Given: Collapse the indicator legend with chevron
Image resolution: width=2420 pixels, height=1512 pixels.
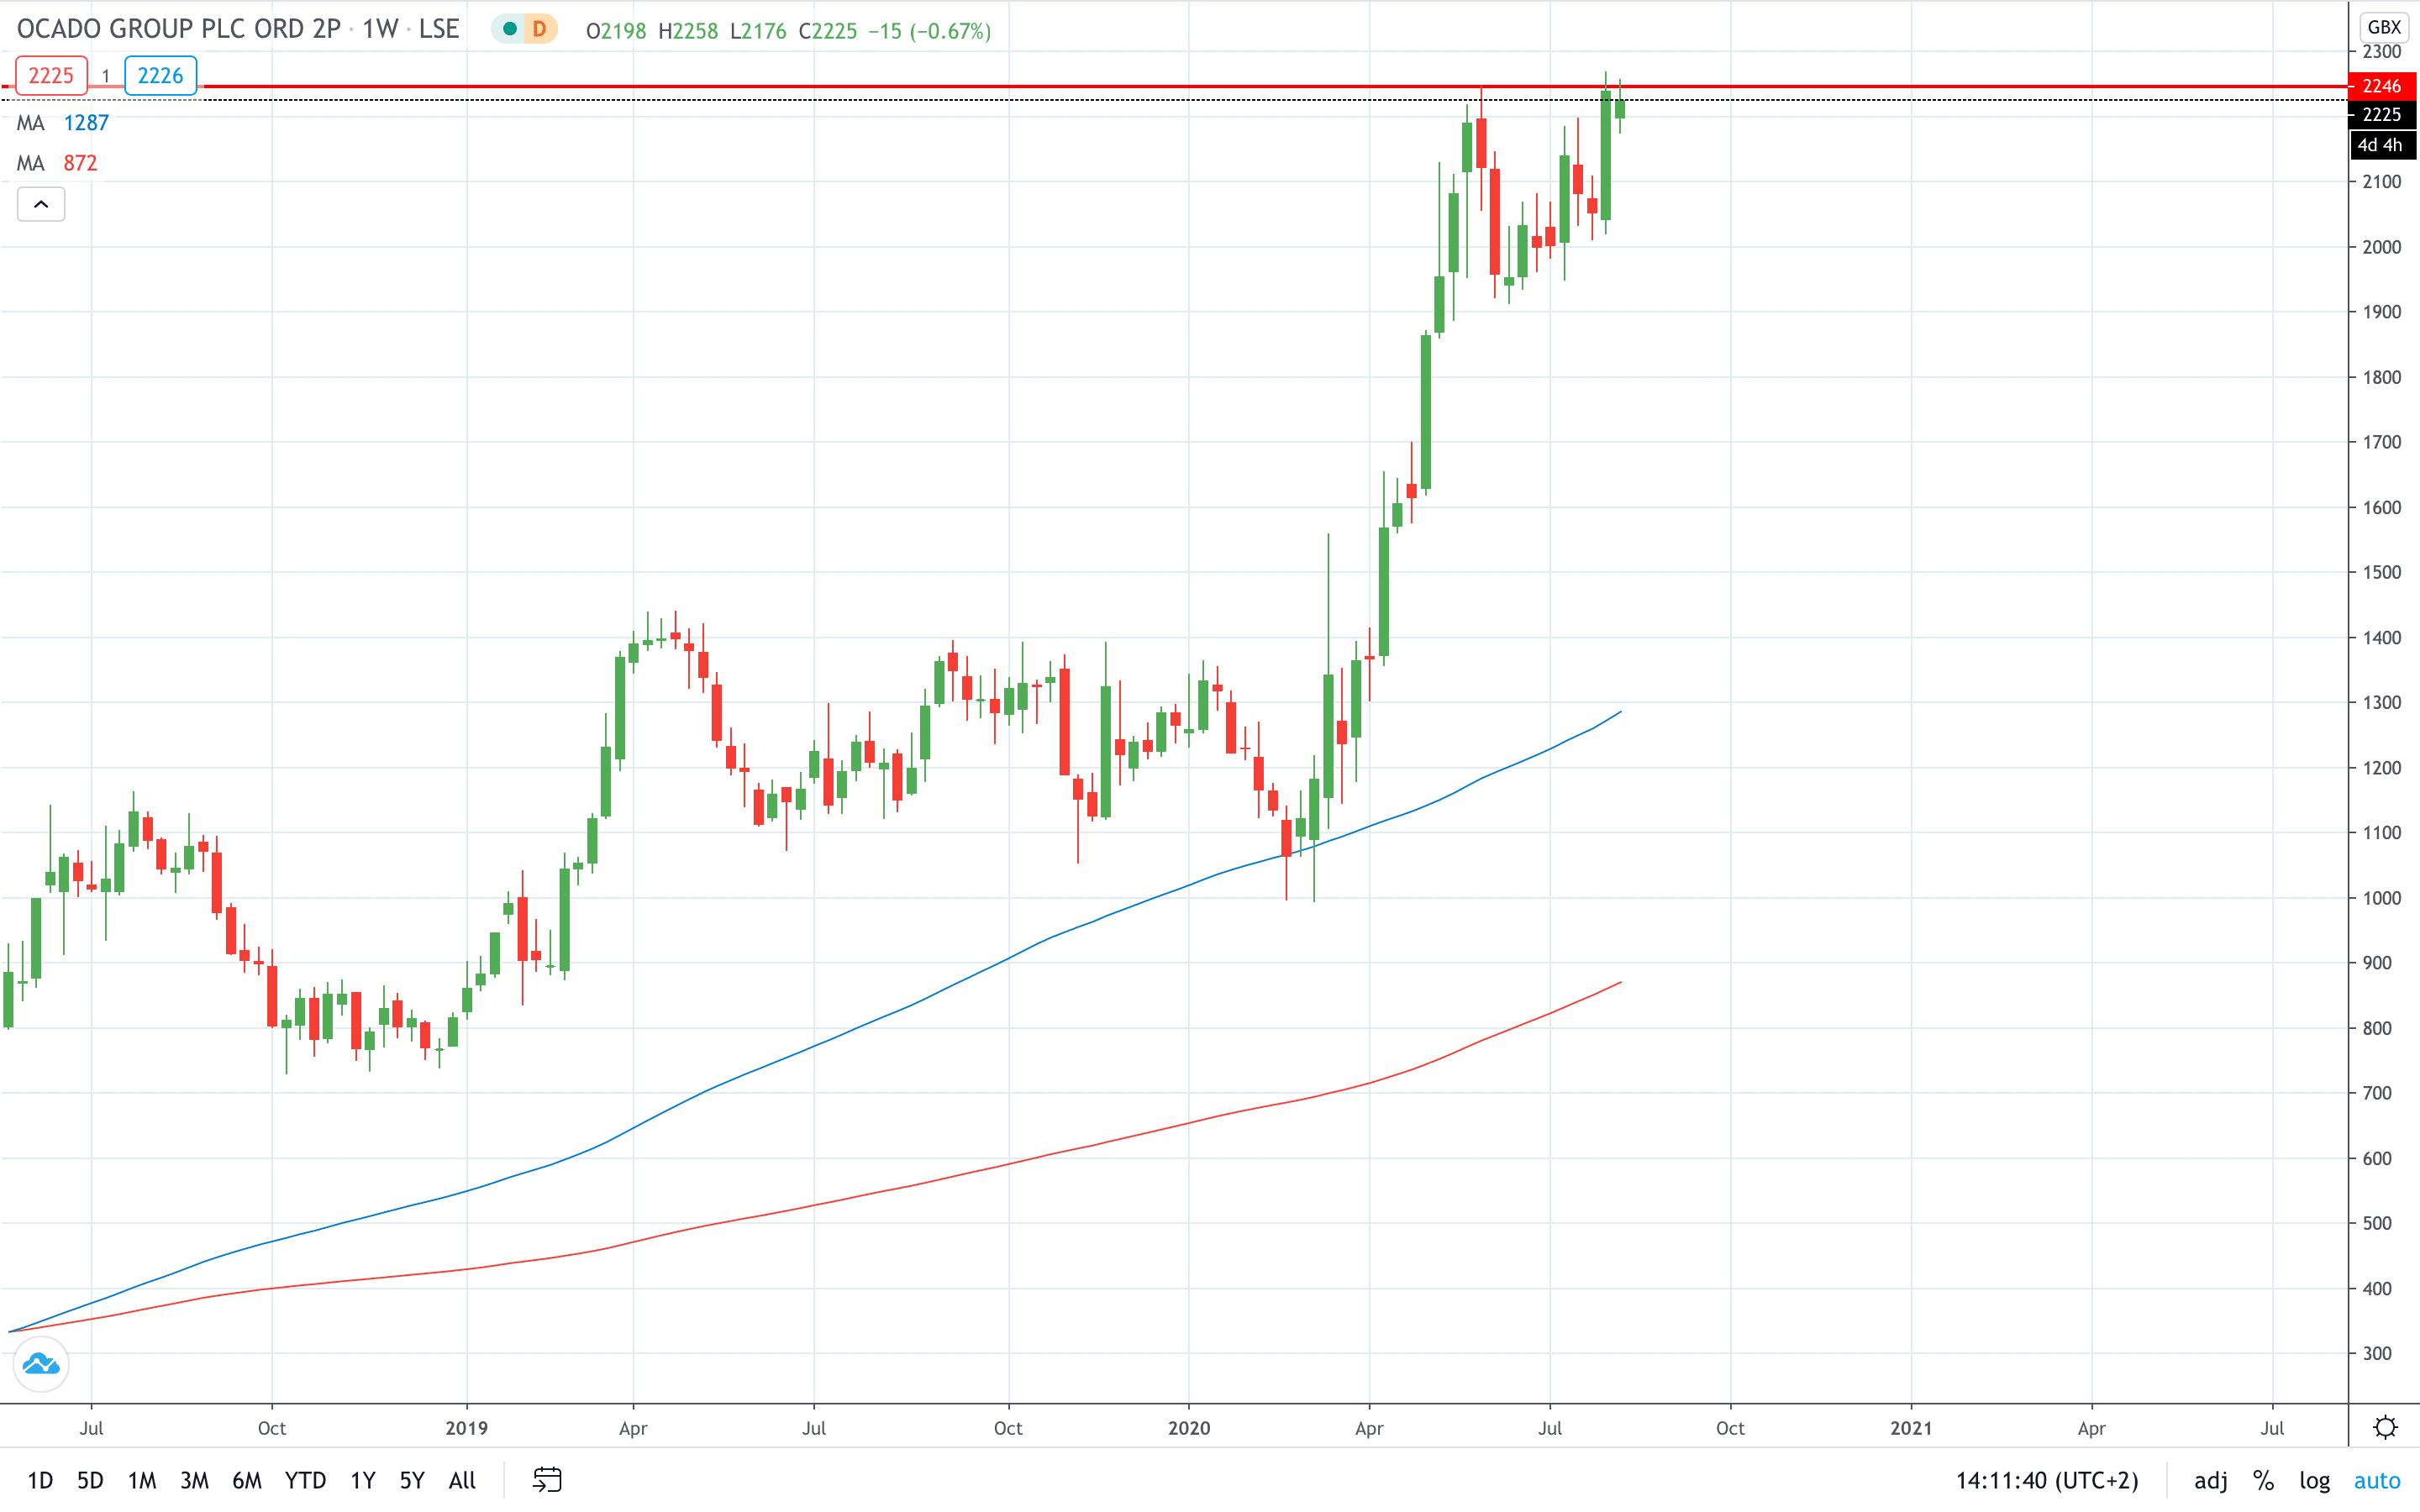Looking at the screenshot, I should pos(41,204).
